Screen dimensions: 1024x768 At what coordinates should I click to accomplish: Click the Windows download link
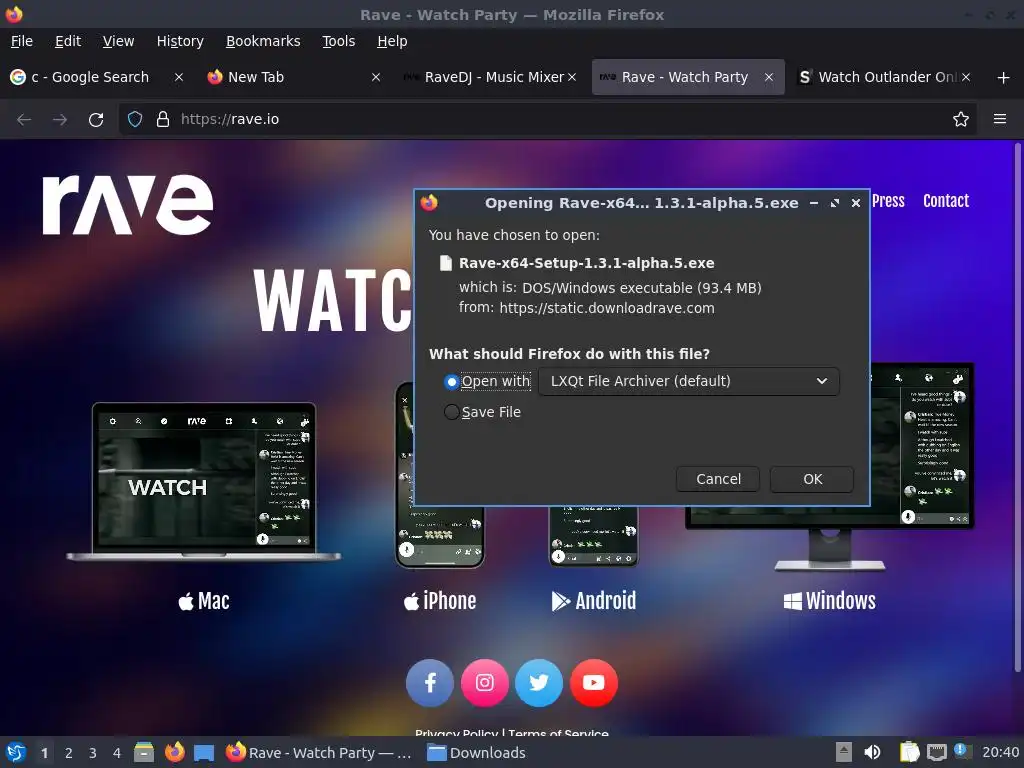829,601
